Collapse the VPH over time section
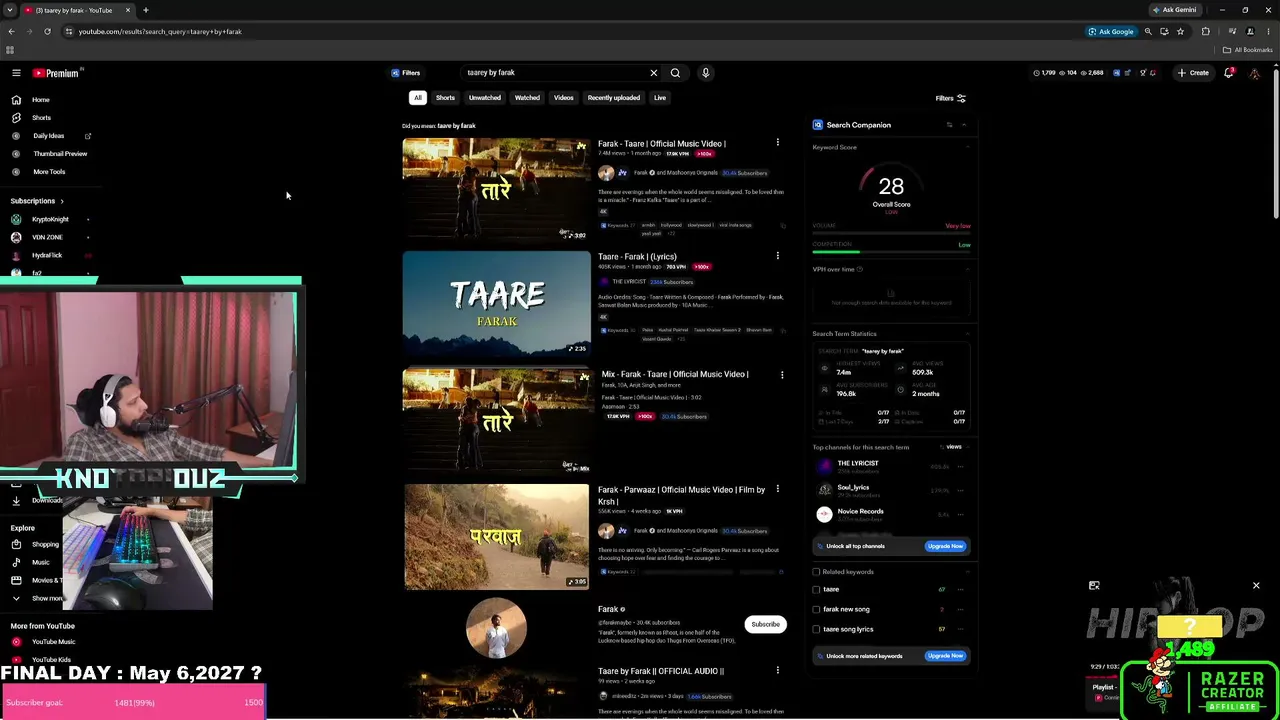Viewport: 1280px width, 720px height. pos(968,269)
